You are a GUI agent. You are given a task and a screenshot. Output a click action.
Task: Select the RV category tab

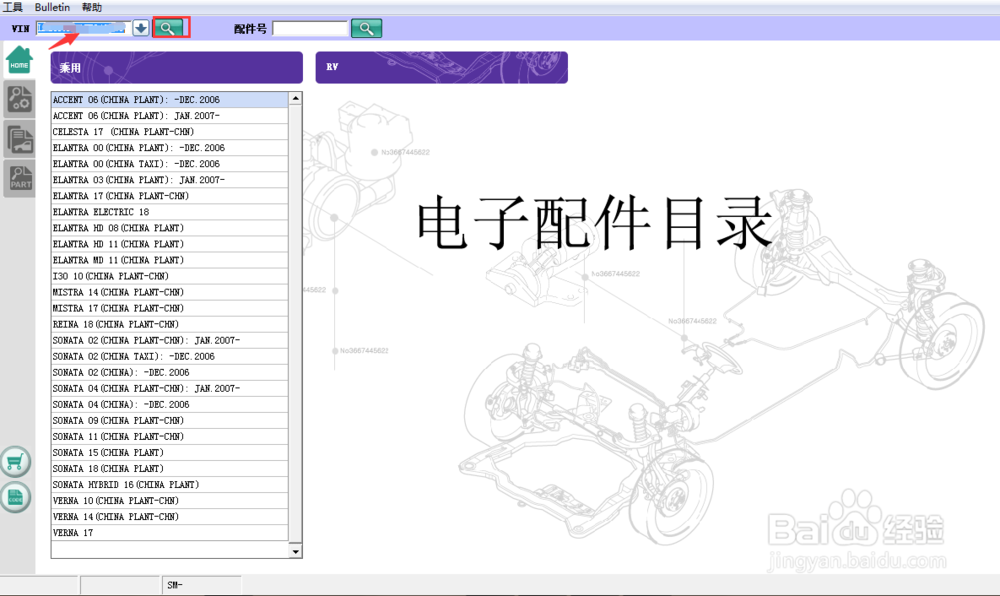[x=441, y=68]
